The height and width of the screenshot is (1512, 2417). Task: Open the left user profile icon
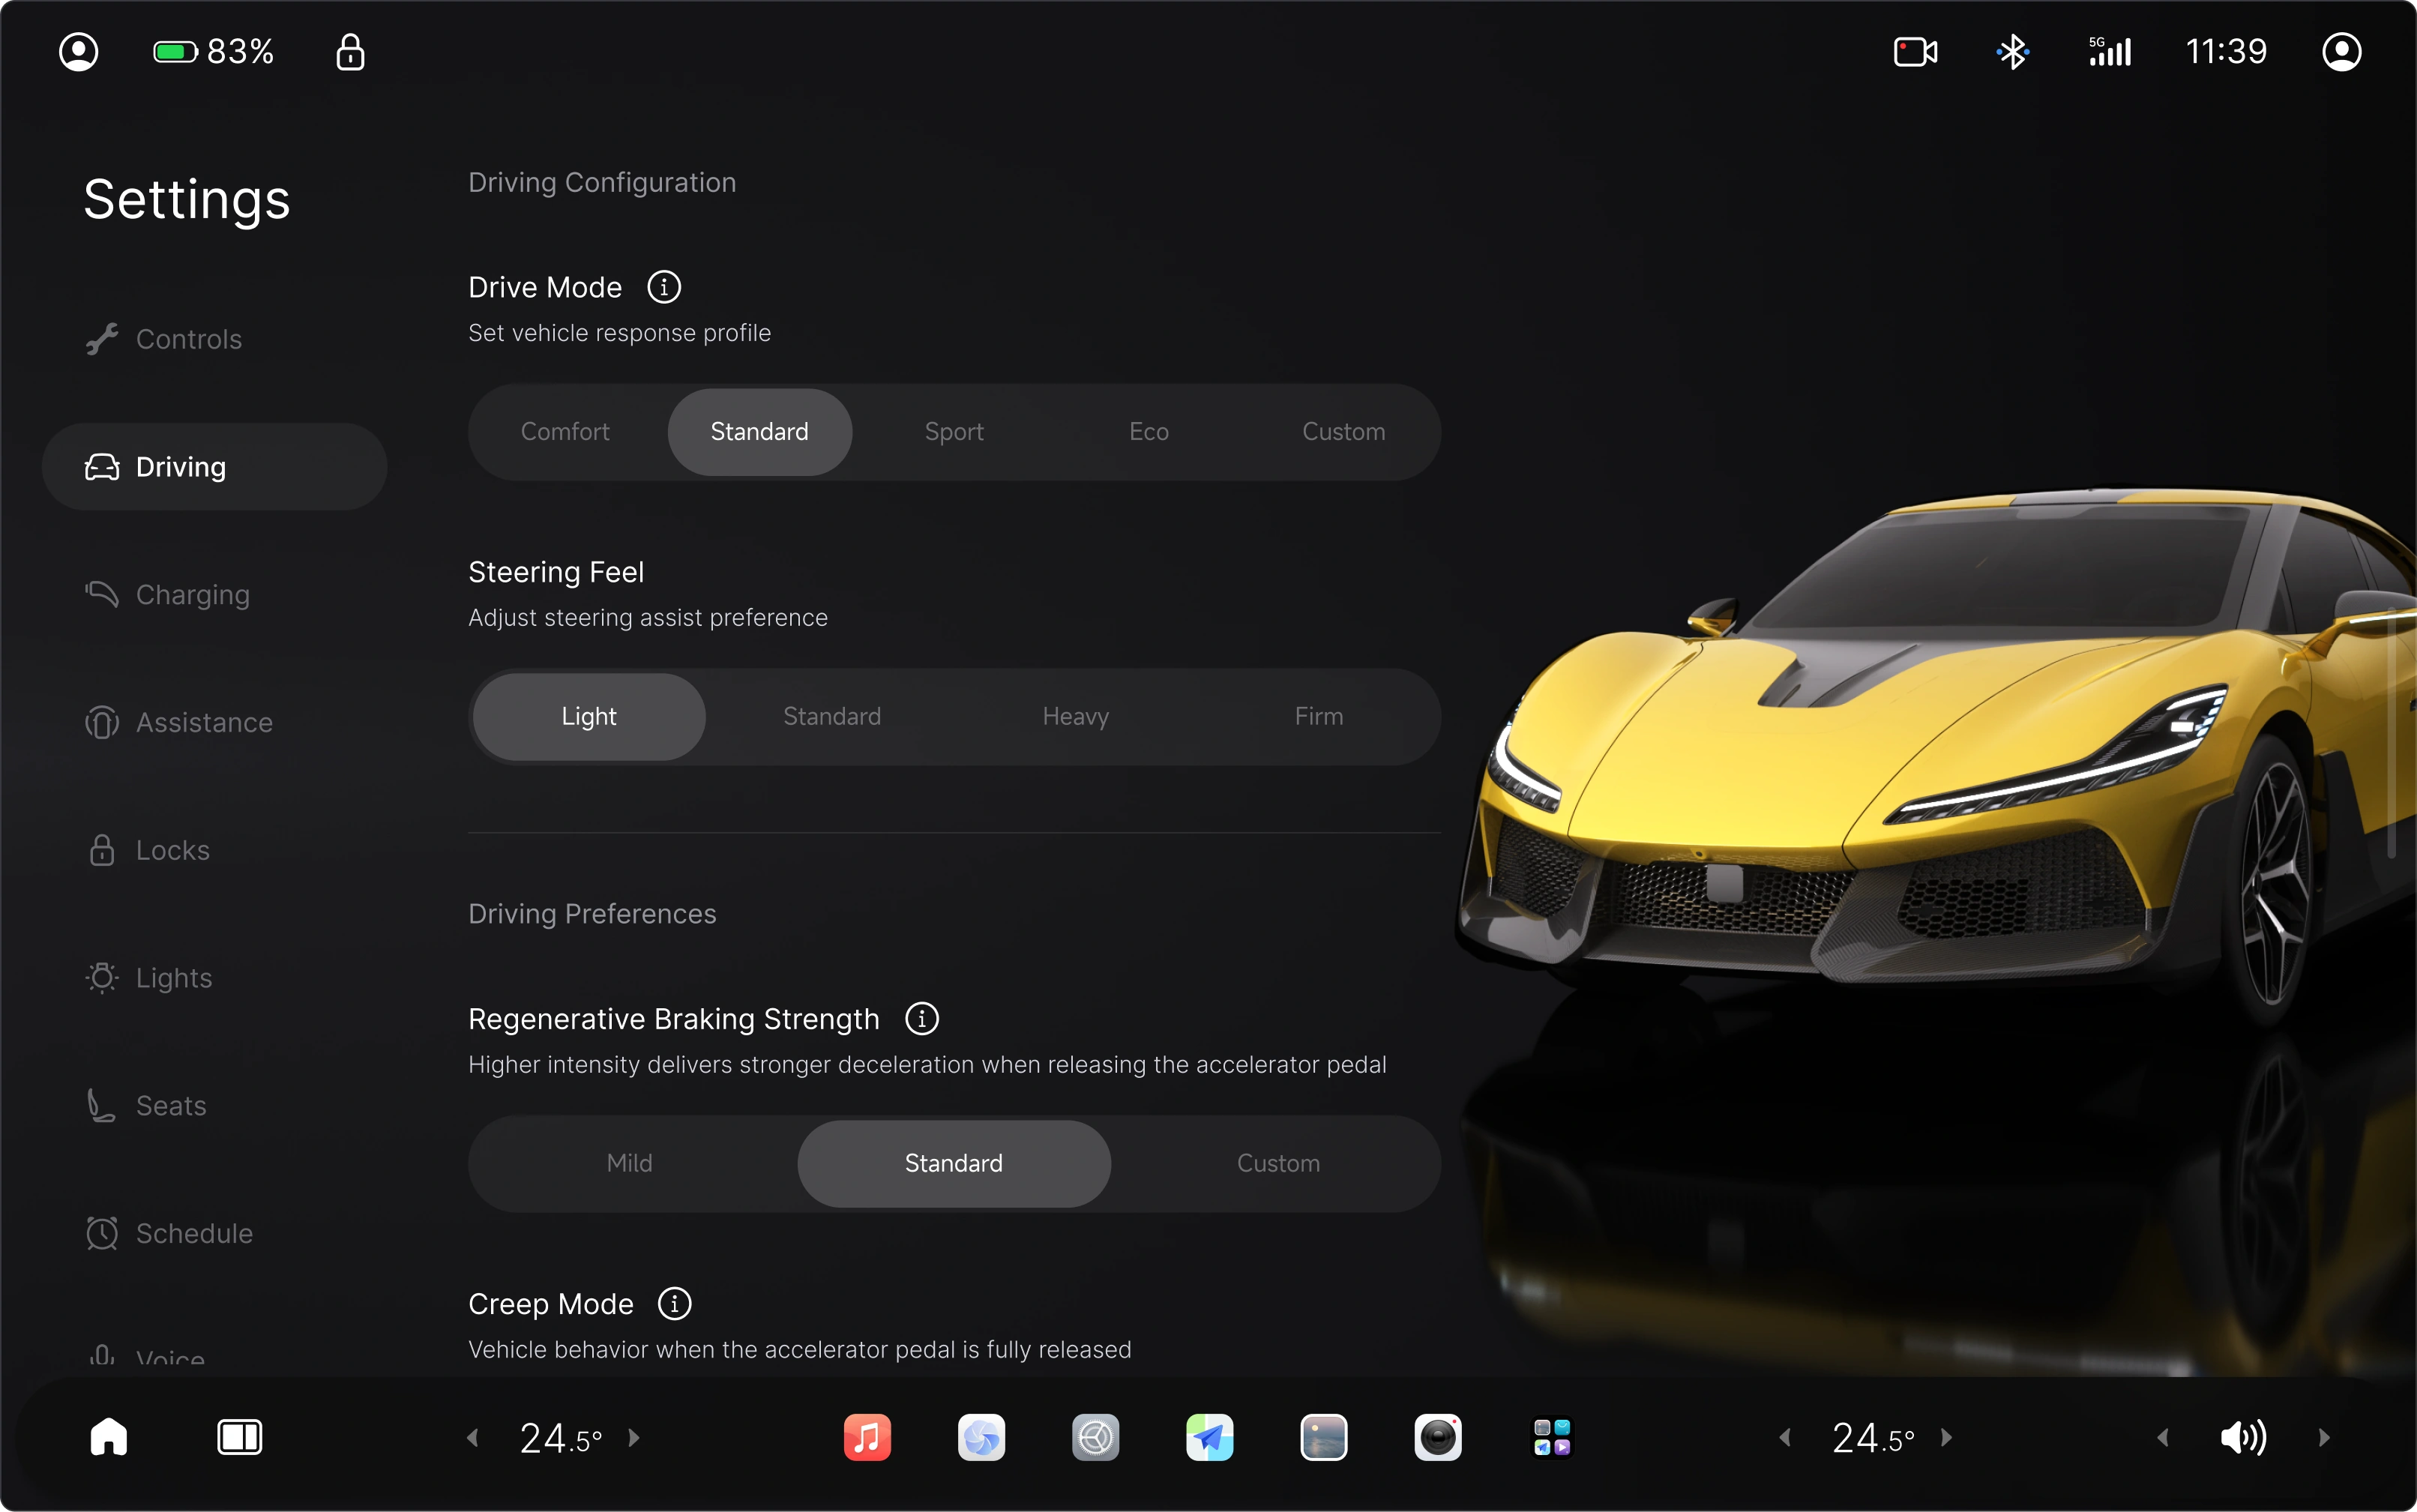[78, 52]
